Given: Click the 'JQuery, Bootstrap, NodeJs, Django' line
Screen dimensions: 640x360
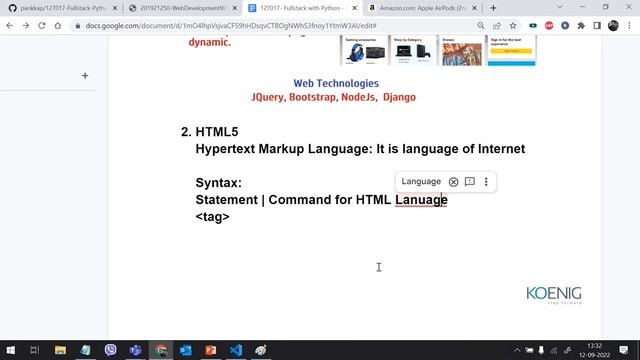Looking at the screenshot, I should (x=333, y=97).
